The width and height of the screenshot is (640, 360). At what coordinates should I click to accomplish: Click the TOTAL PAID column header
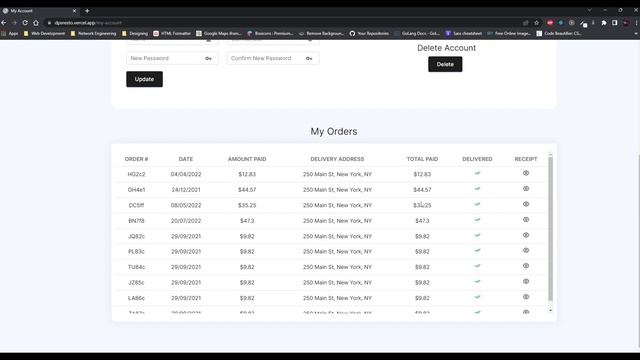(422, 159)
